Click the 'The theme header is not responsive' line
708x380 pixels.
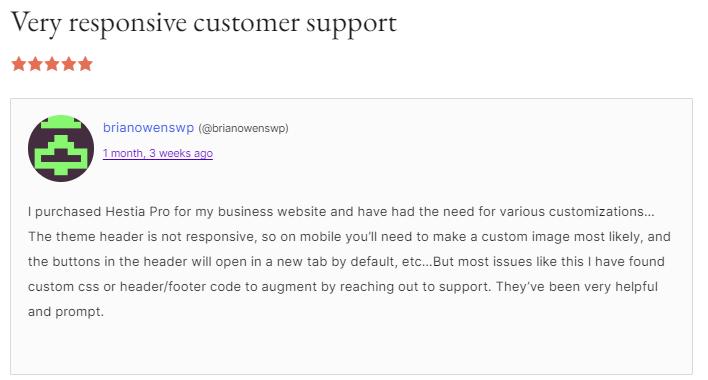(x=349, y=237)
